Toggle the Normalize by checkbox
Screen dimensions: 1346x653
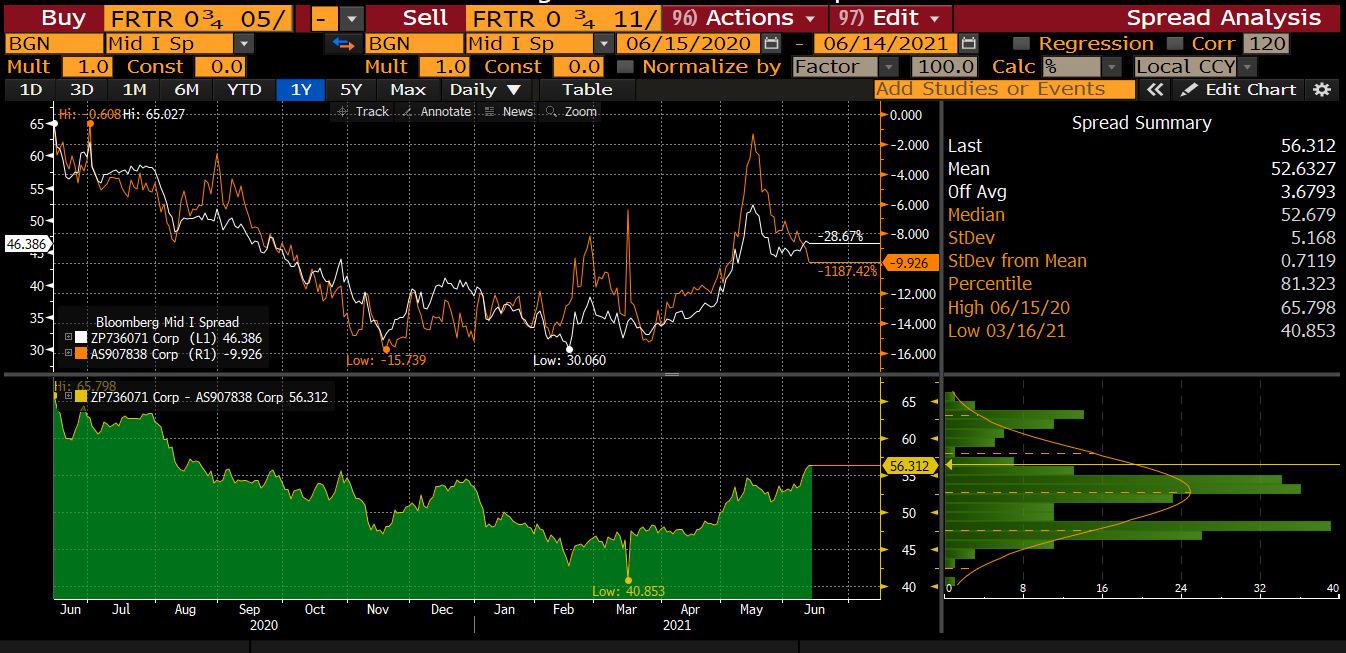(x=625, y=67)
